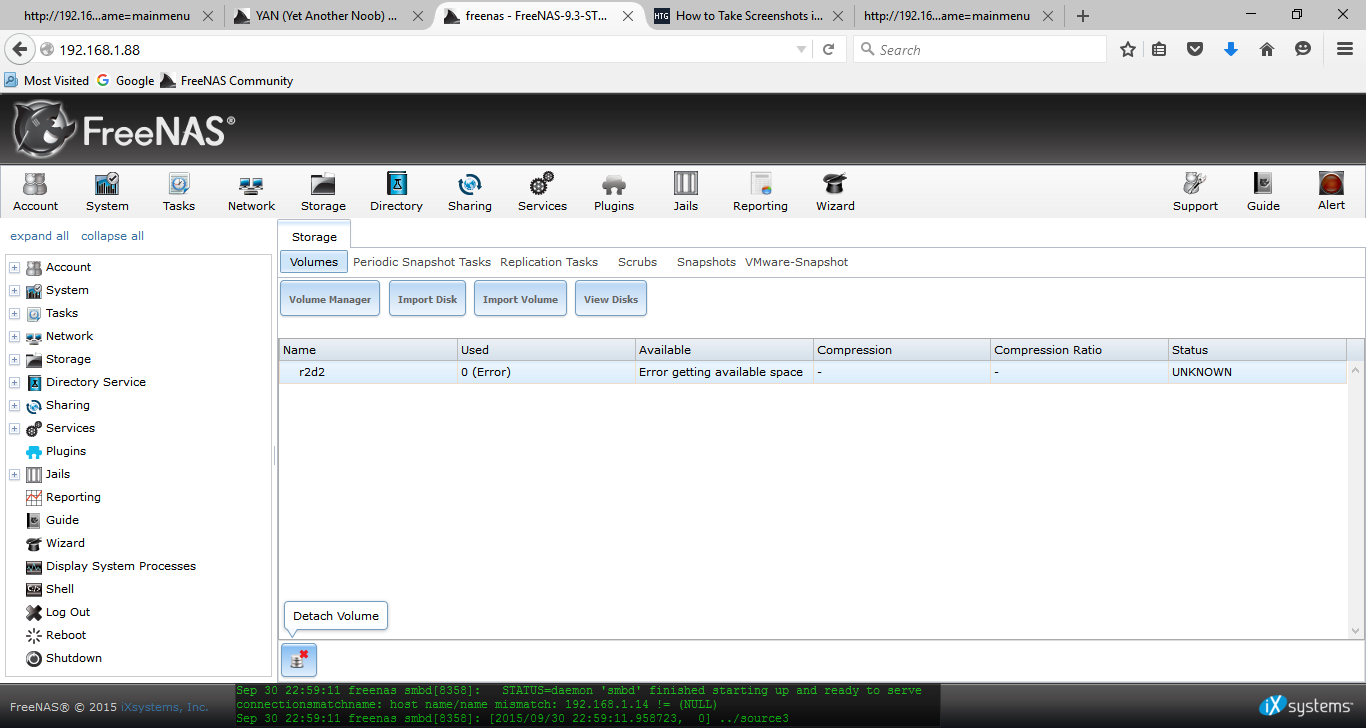This screenshot has width=1366, height=728.
Task: Open a new browser tab
Action: click(x=1082, y=16)
